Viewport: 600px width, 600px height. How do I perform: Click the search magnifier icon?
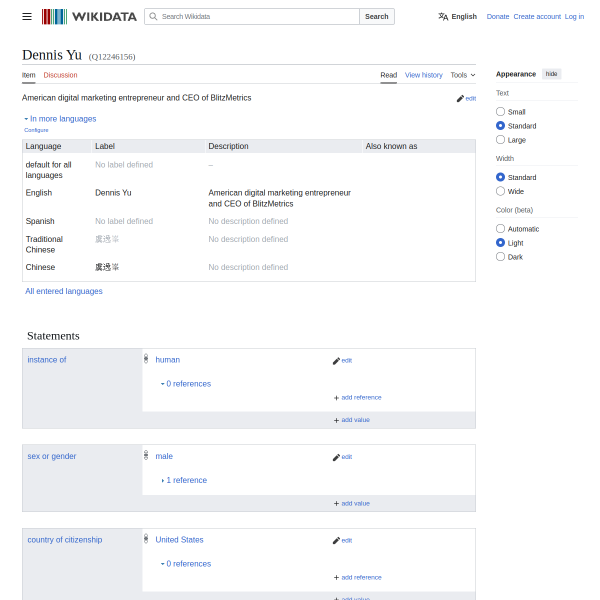pyautogui.click(x=153, y=16)
